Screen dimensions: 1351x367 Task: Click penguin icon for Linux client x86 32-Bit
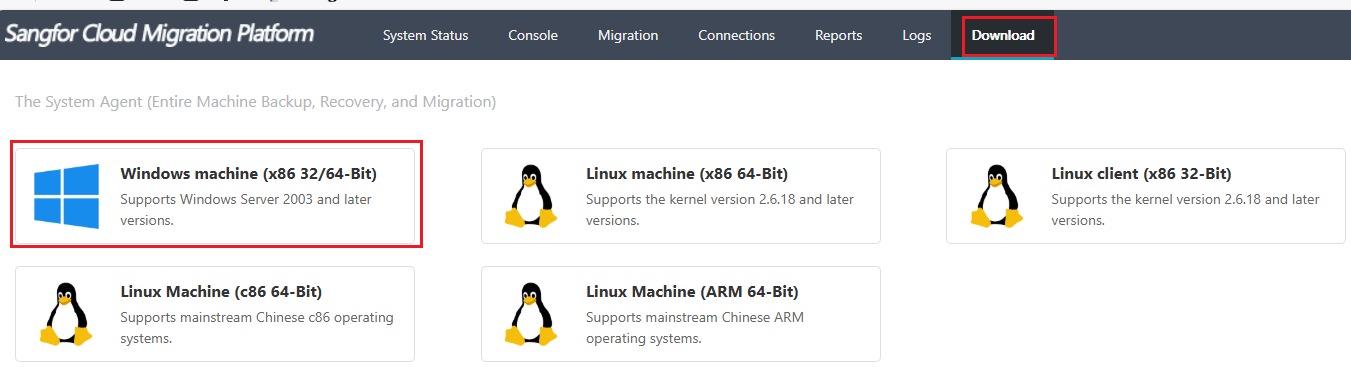[x=997, y=196]
